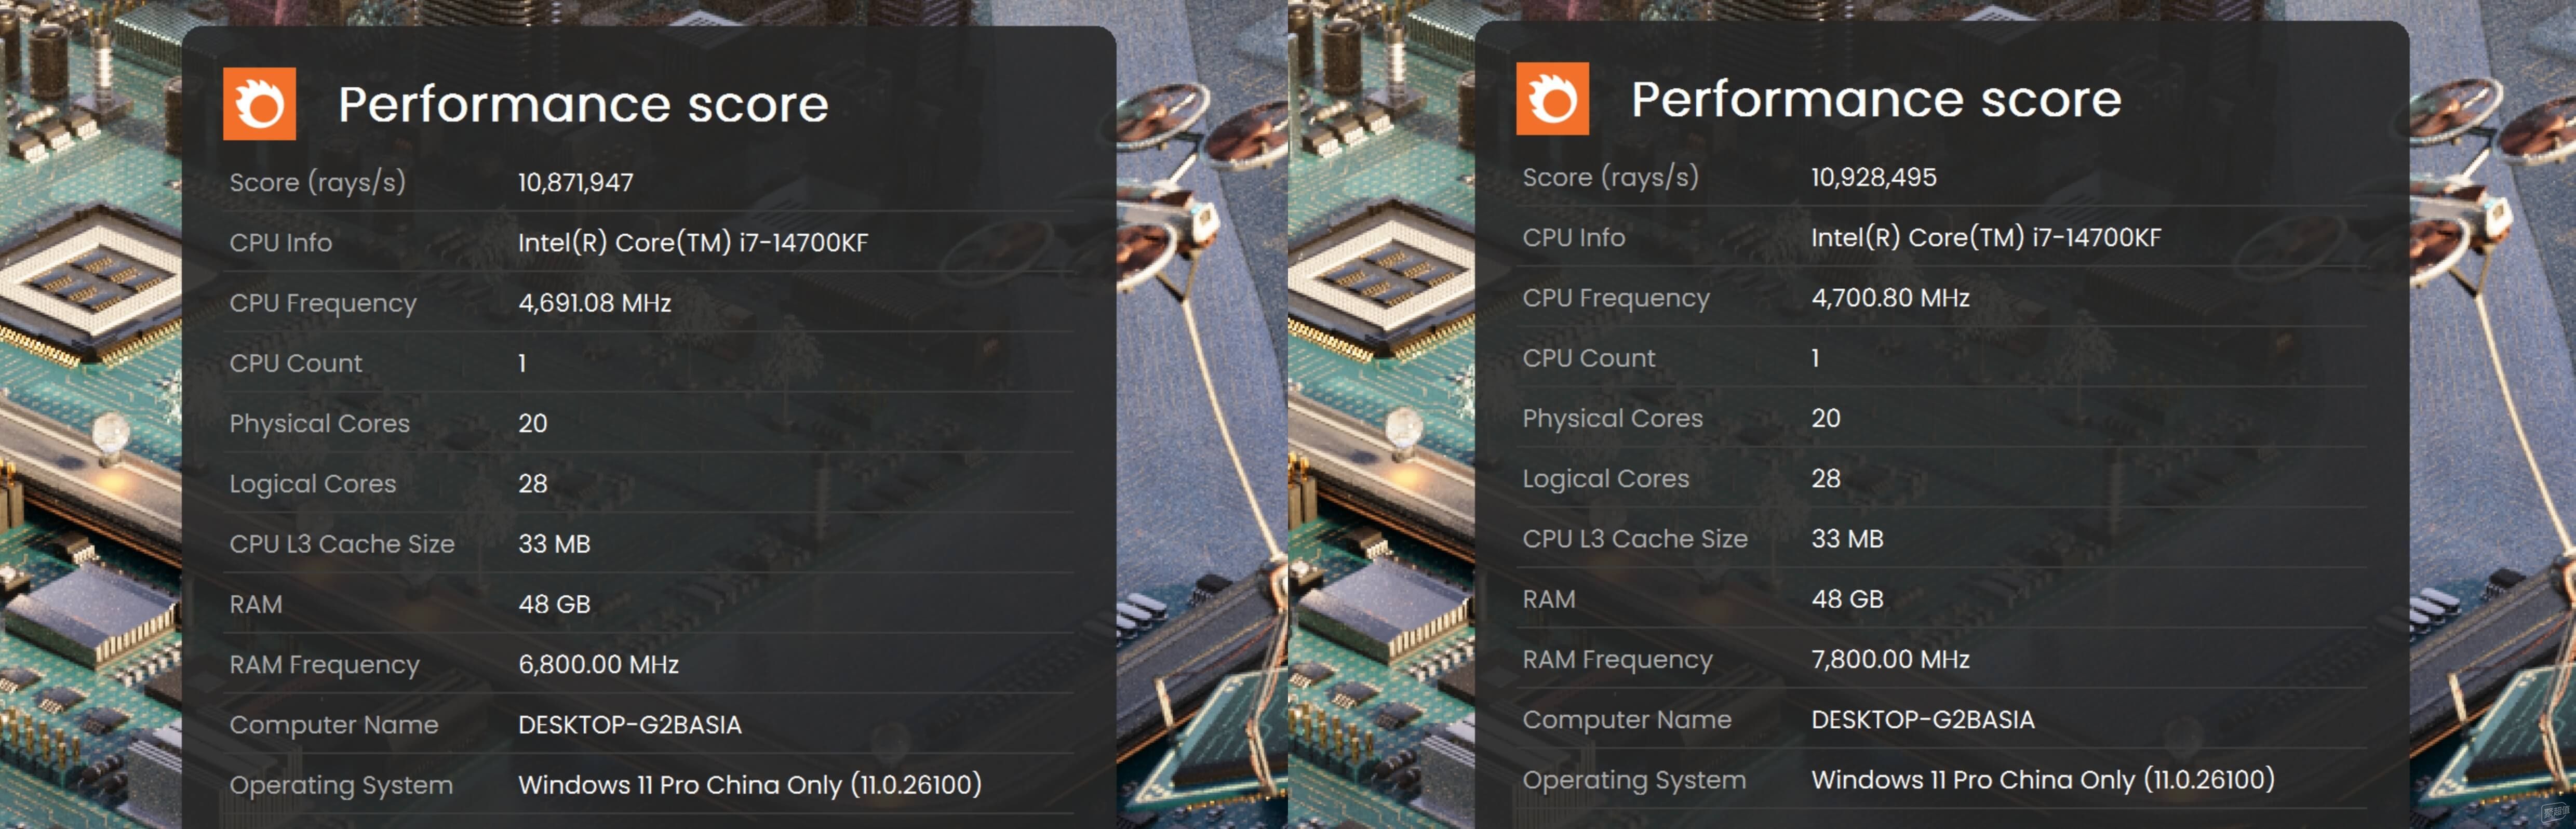Image resolution: width=2576 pixels, height=829 pixels.
Task: Click right panel 'CPU Frequency' label
Action: coord(1616,299)
